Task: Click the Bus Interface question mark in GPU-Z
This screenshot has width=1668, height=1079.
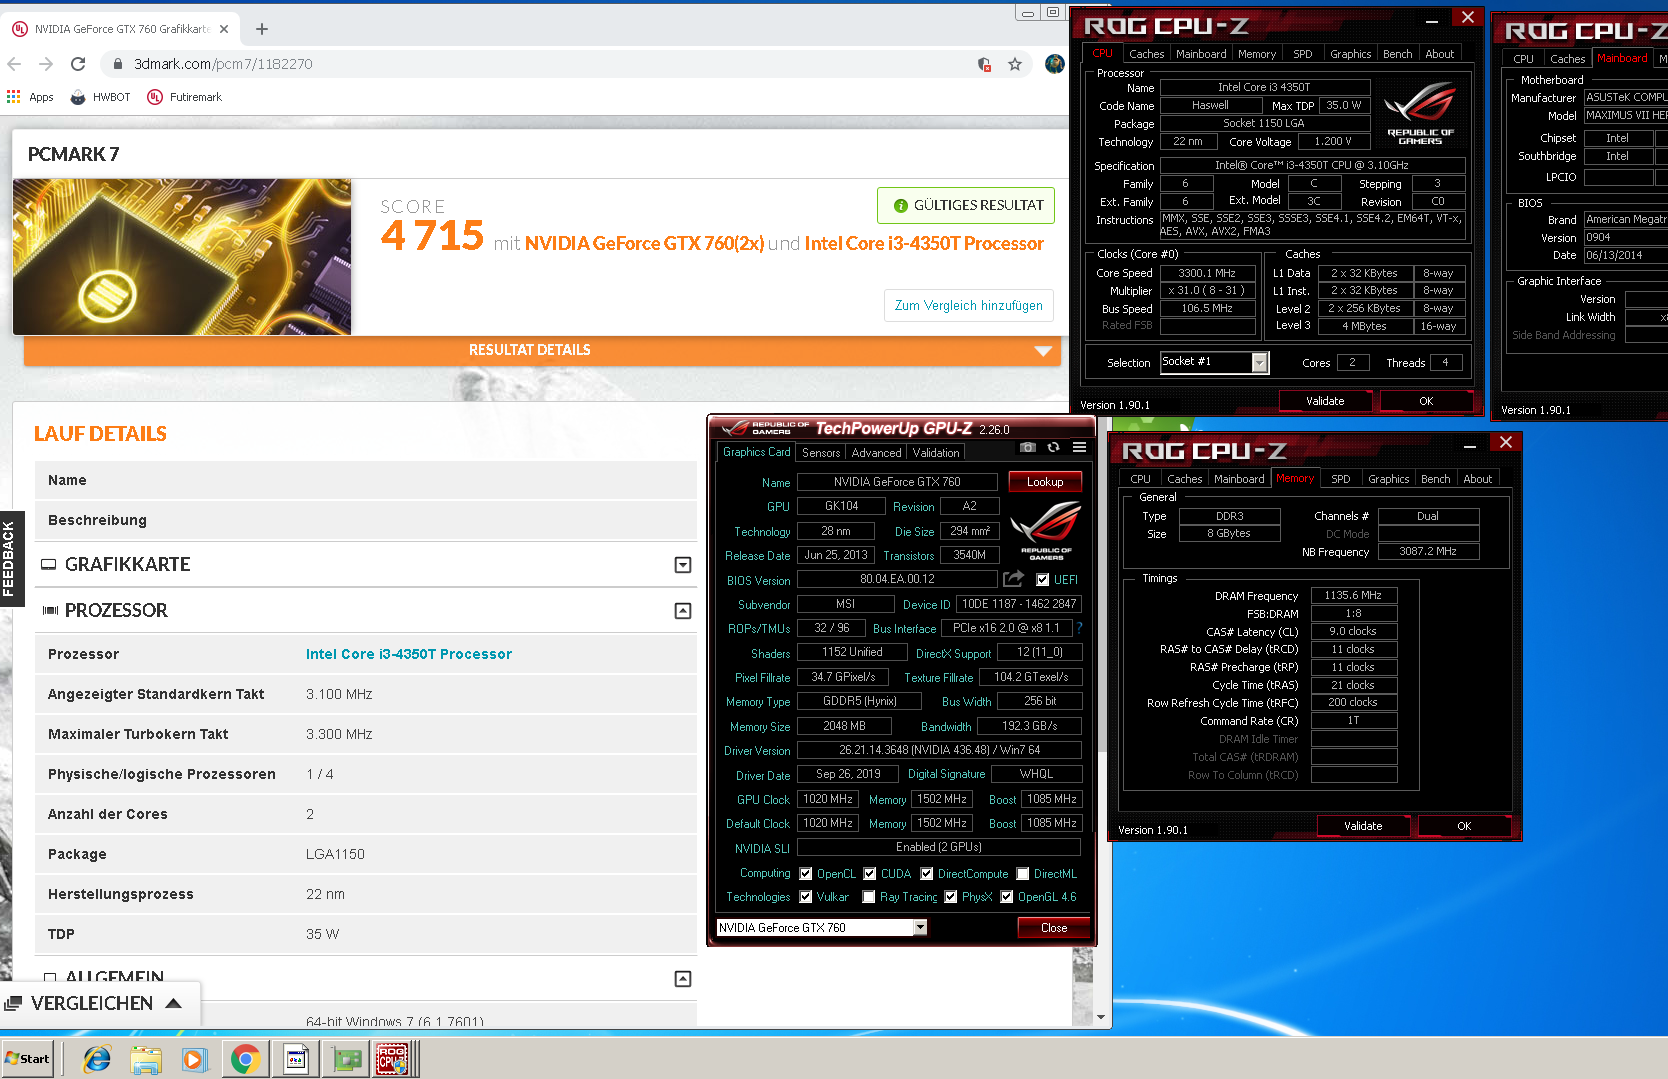Action: tap(1080, 628)
